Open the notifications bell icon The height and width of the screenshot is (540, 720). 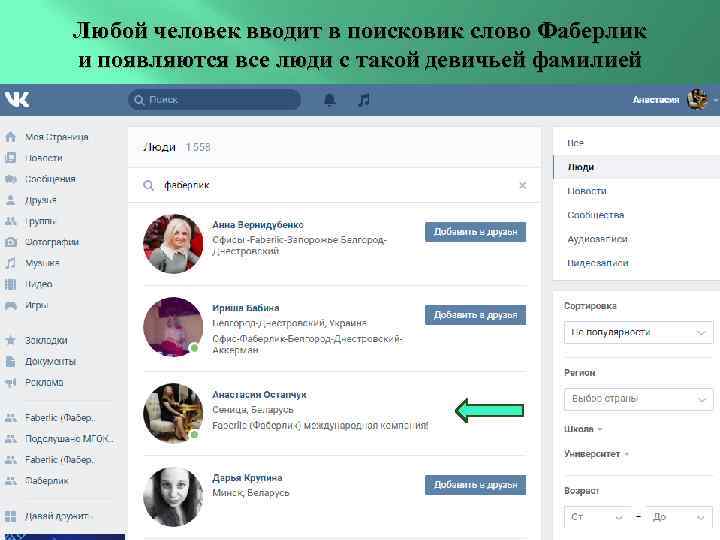tap(329, 100)
